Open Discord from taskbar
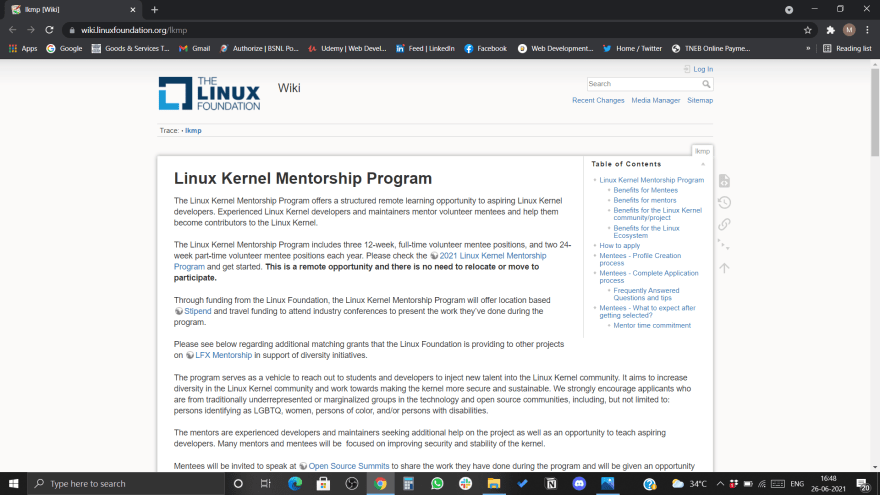Viewport: 880px width, 495px height. [579, 483]
